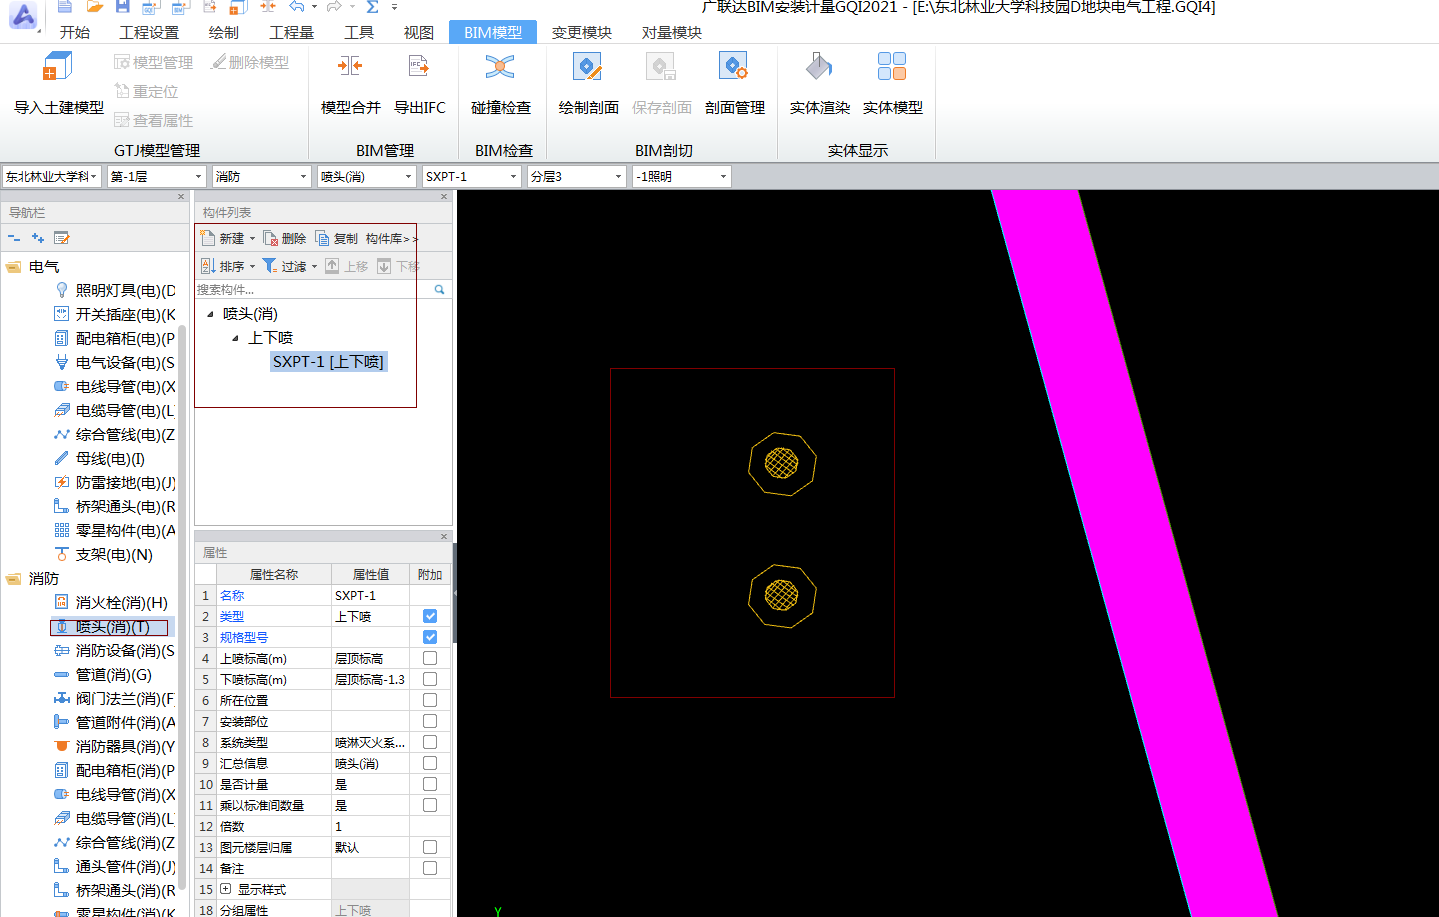This screenshot has width=1439, height=917.
Task: Click the 模型合并 merge icon
Action: [x=350, y=67]
